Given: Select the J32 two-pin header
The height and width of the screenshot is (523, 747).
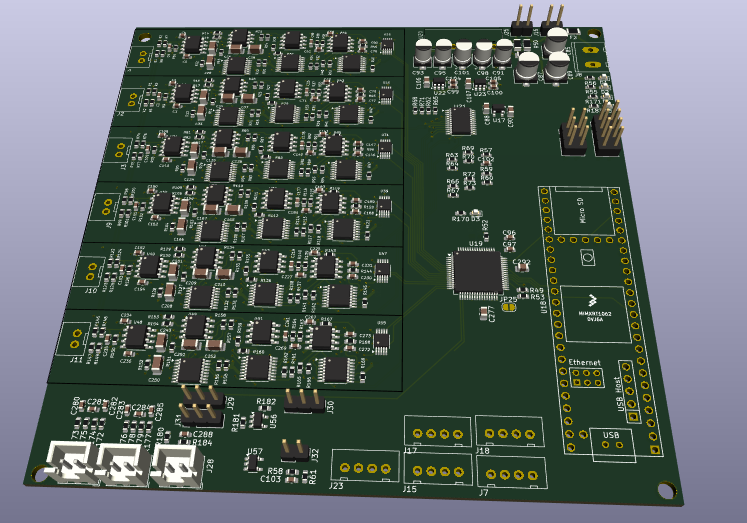Looking at the screenshot, I should [294, 451].
